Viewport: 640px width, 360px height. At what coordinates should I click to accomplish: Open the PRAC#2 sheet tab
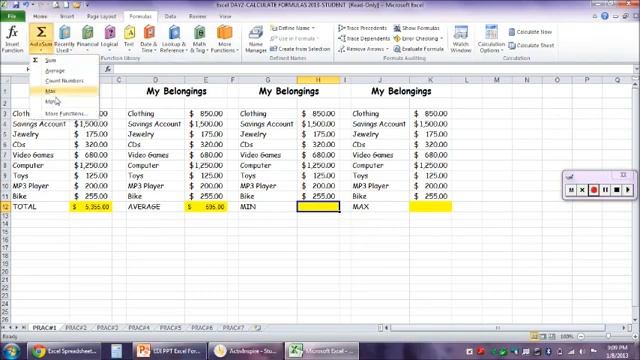click(x=76, y=328)
